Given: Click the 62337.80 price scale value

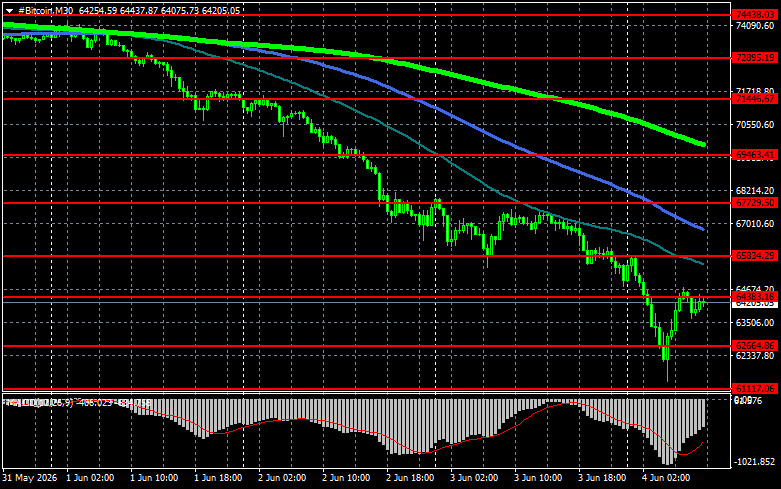Looking at the screenshot, I should click(755, 356).
